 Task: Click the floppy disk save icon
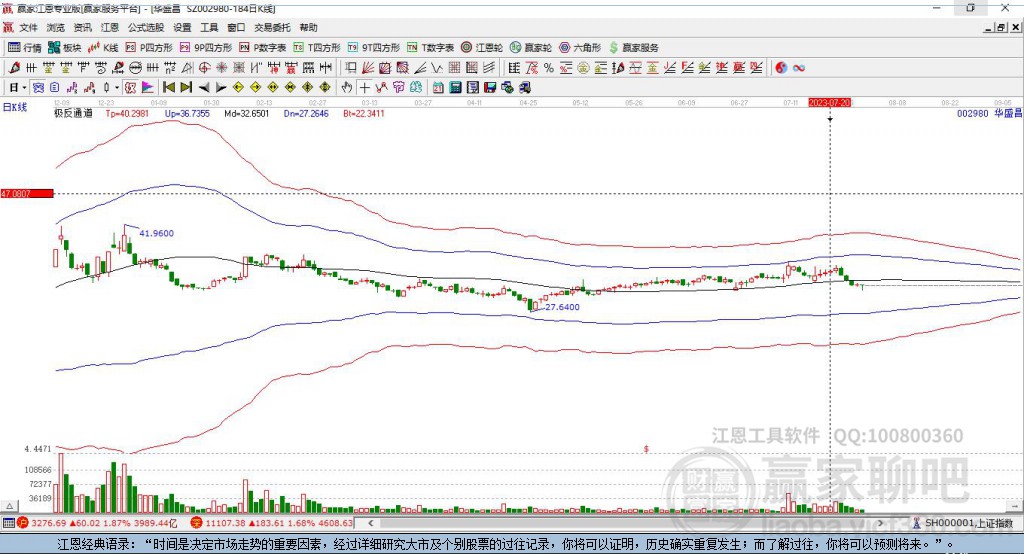(x=490, y=88)
